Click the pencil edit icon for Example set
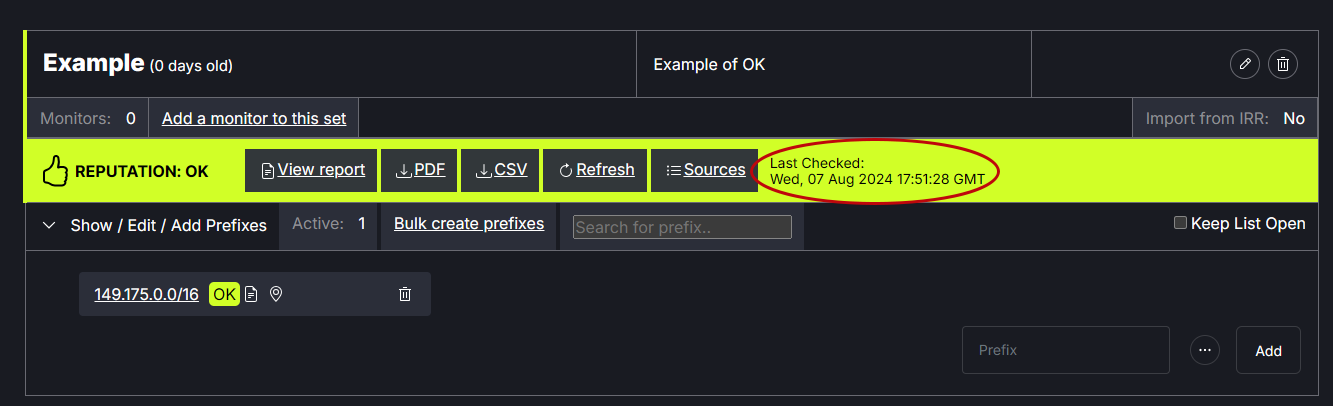The width and height of the screenshot is (1333, 406). tap(1244, 64)
